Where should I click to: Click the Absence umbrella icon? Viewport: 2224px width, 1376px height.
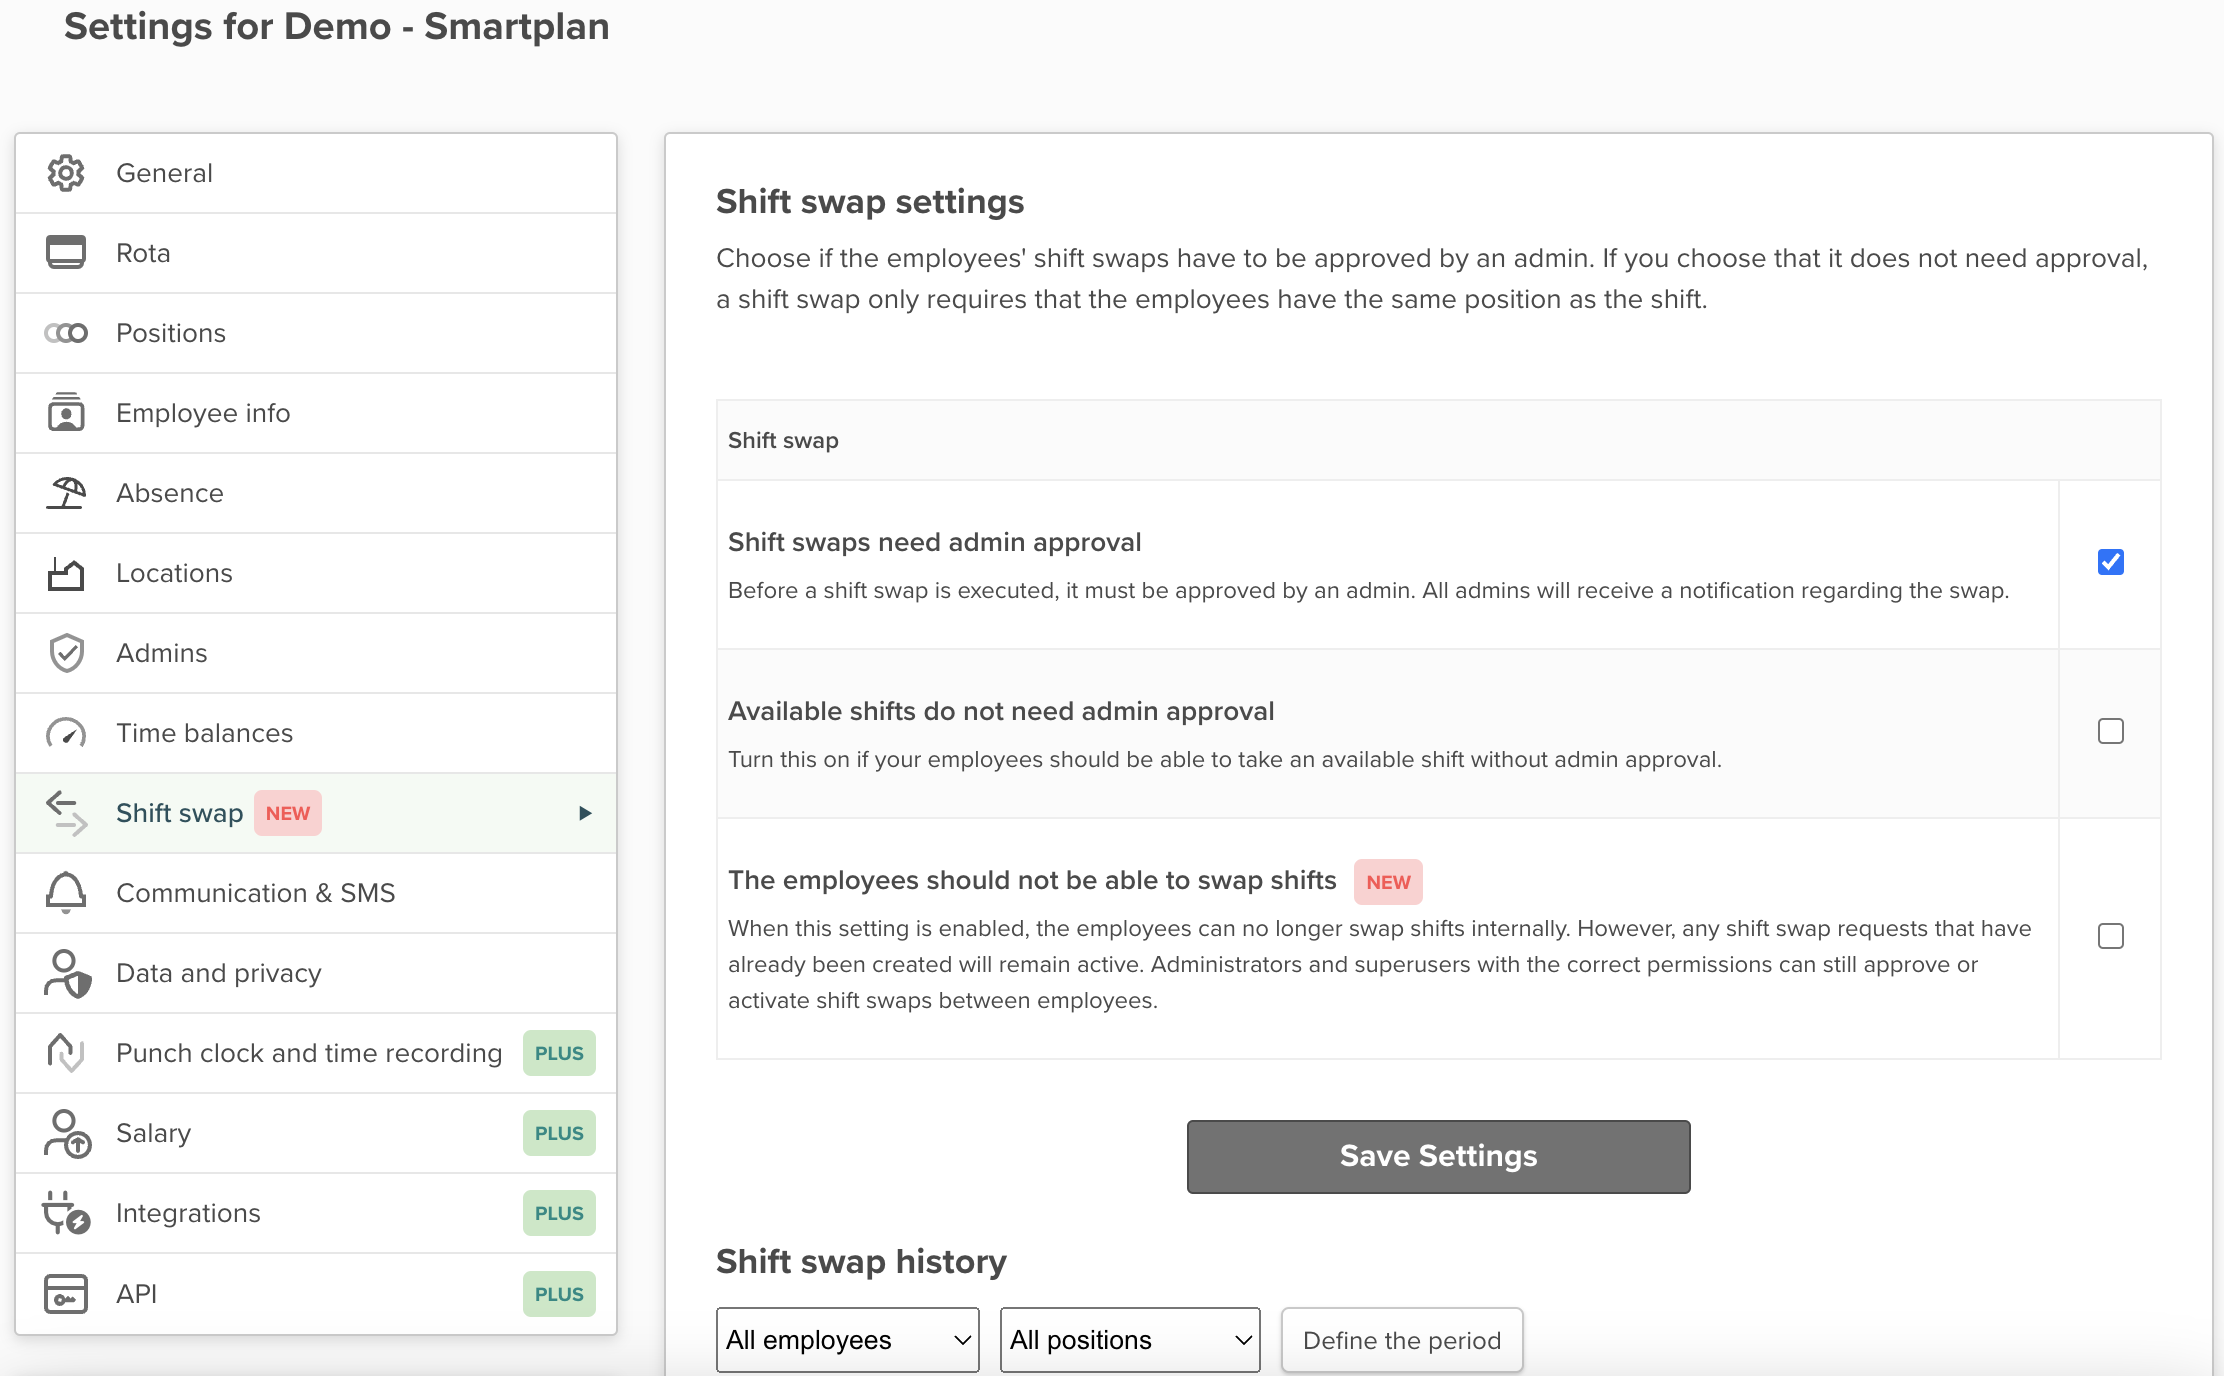point(65,492)
